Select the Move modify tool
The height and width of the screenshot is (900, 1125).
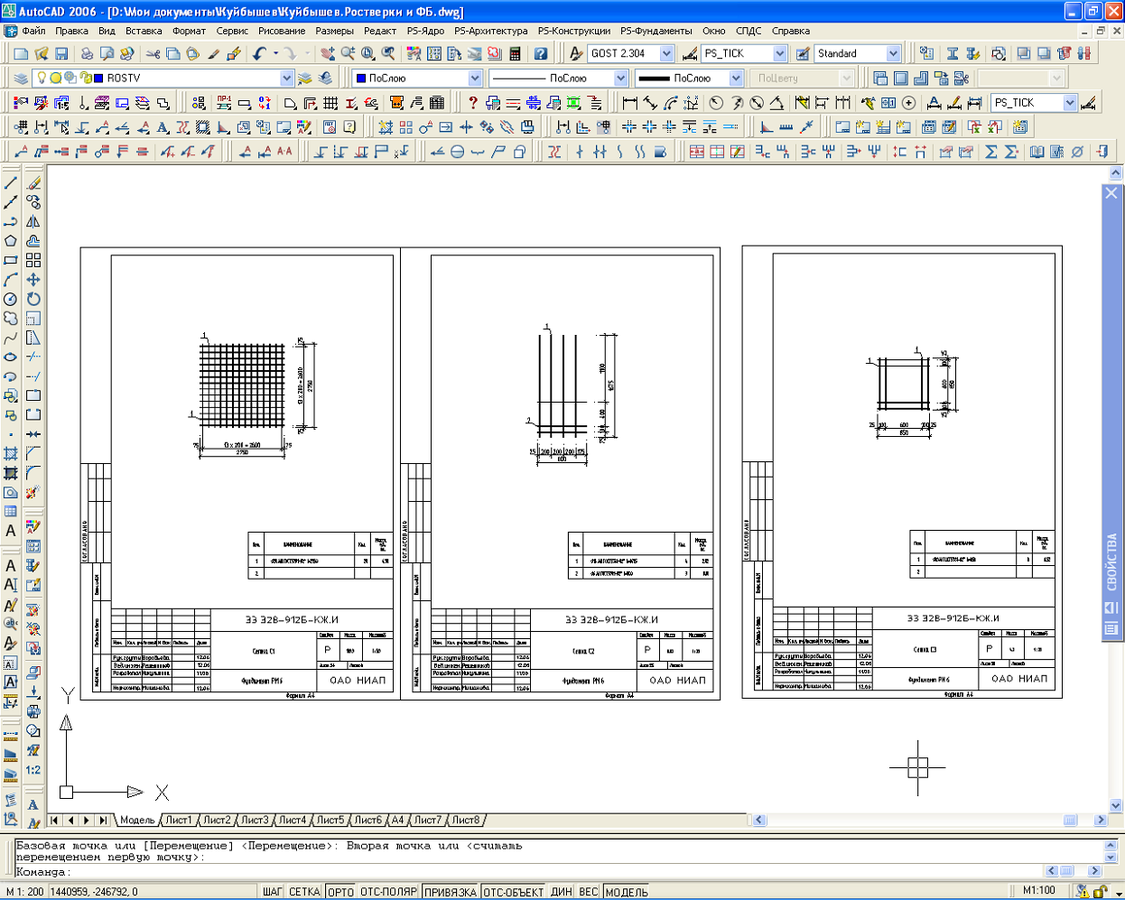tap(33, 280)
